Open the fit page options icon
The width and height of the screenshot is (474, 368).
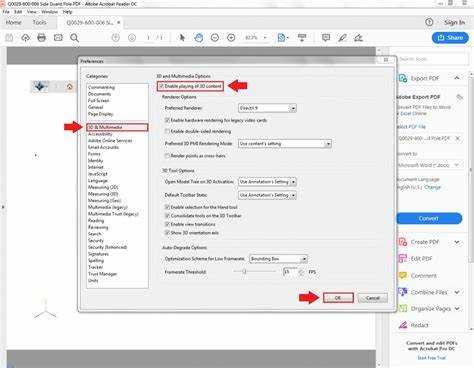coord(282,38)
